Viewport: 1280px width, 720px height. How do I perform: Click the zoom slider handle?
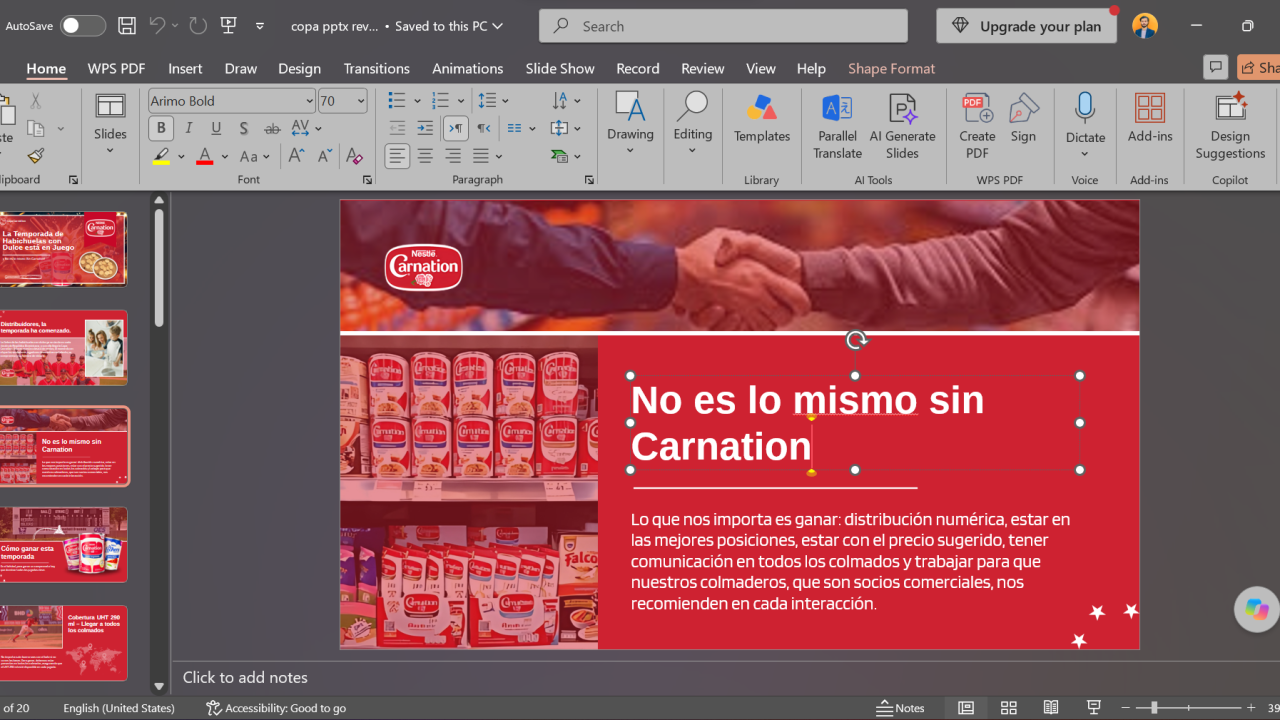pos(1154,708)
